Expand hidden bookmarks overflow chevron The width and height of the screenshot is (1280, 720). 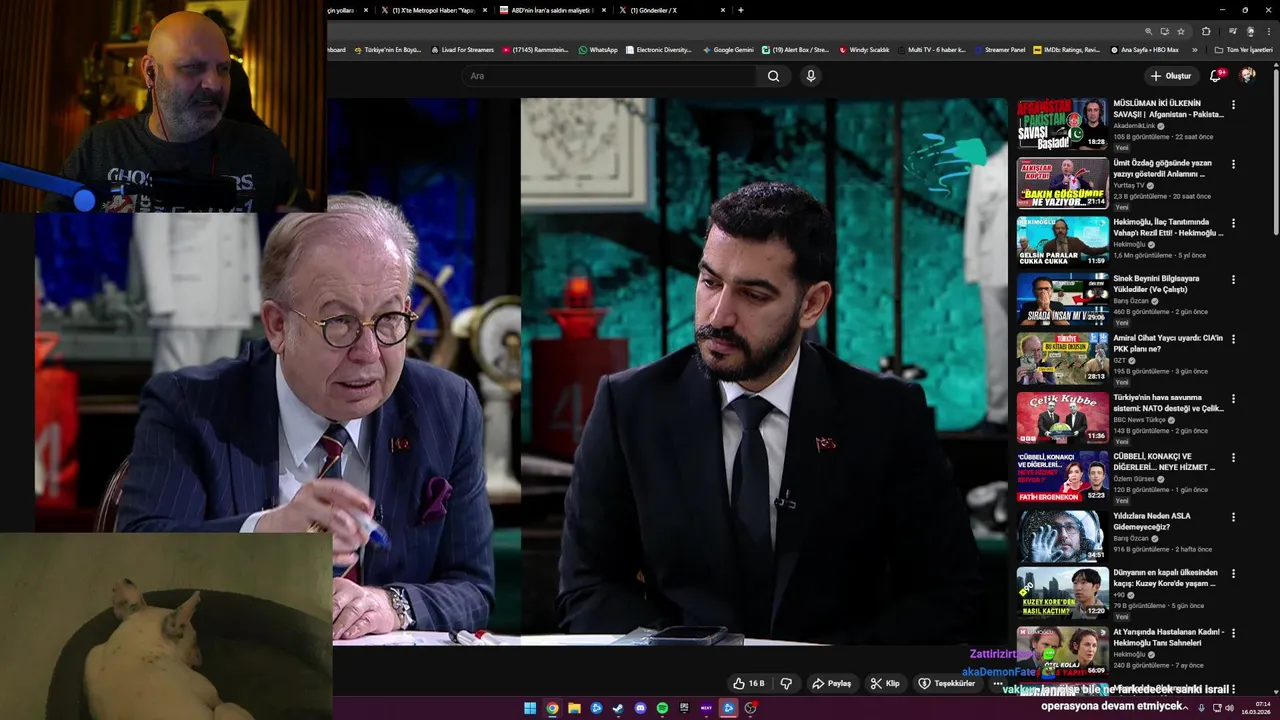pyautogui.click(x=1194, y=49)
